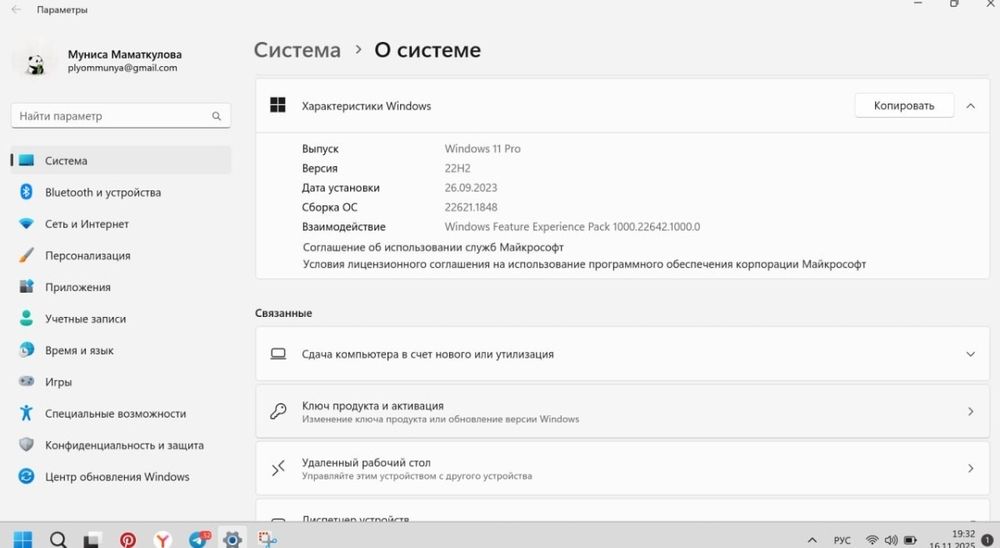Click the Копировать button
The width and height of the screenshot is (1000, 548).
tap(904, 105)
